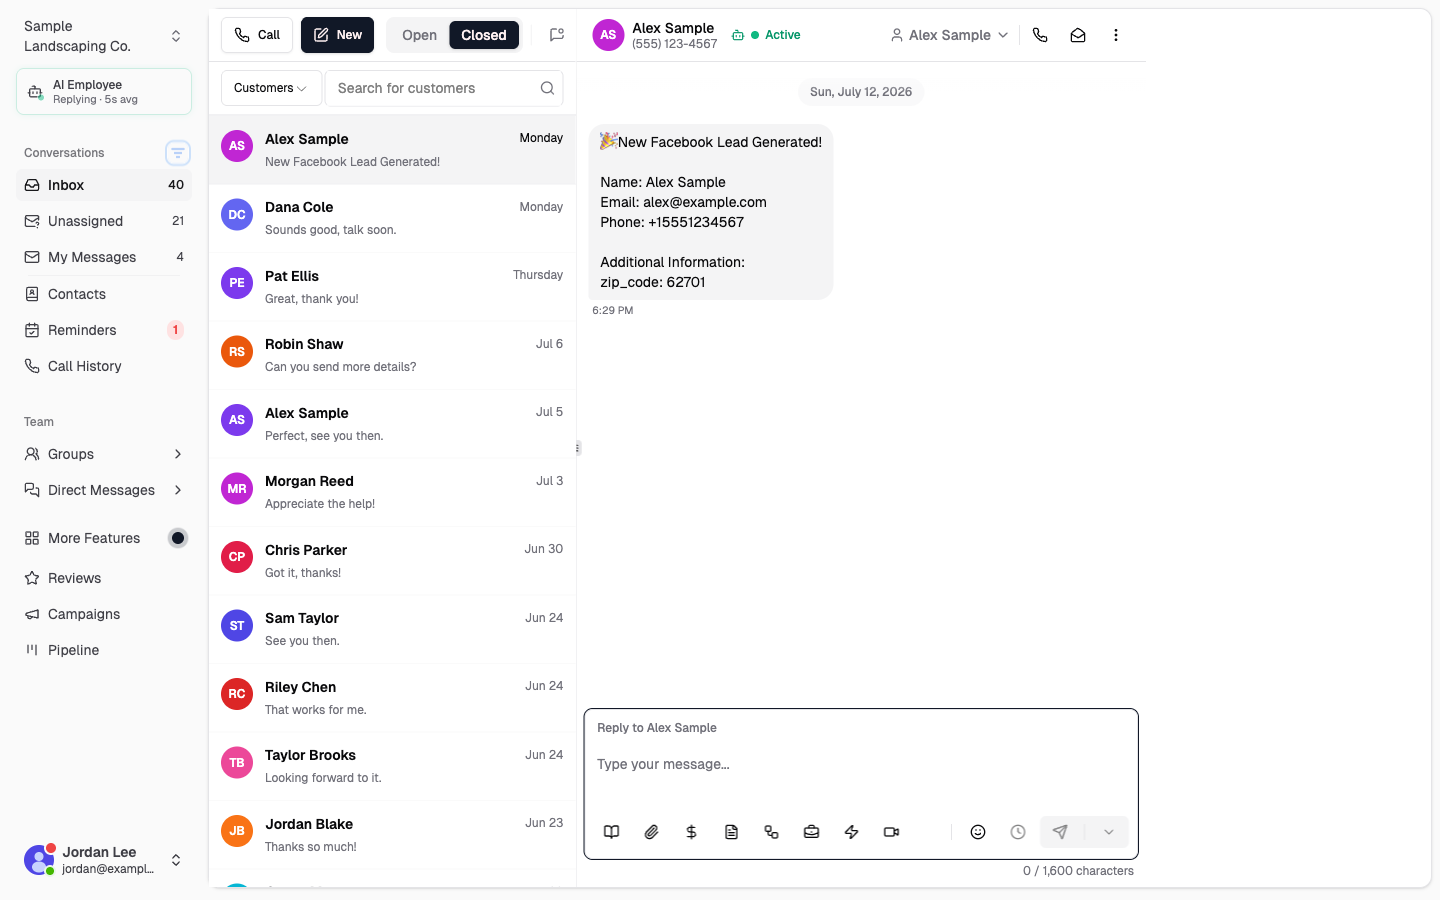Go to Unassigned conversations
The width and height of the screenshot is (1440, 900).
tap(104, 221)
